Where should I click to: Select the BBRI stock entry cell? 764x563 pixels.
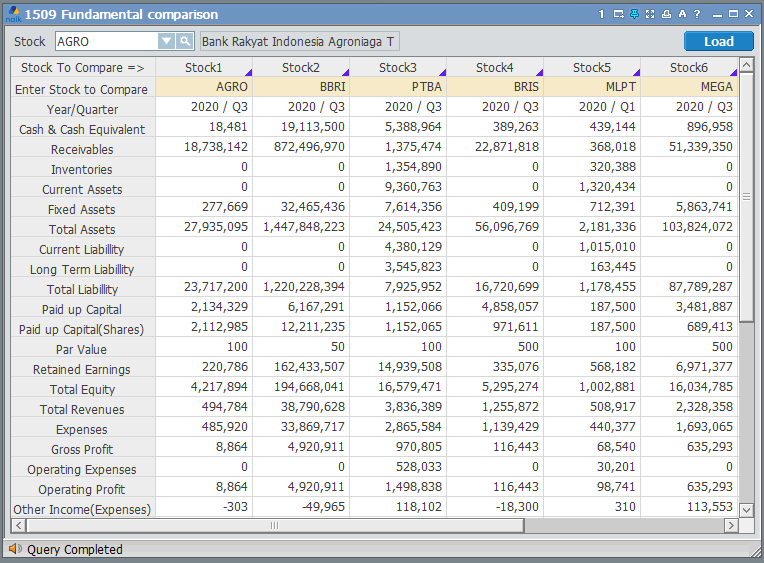301,87
